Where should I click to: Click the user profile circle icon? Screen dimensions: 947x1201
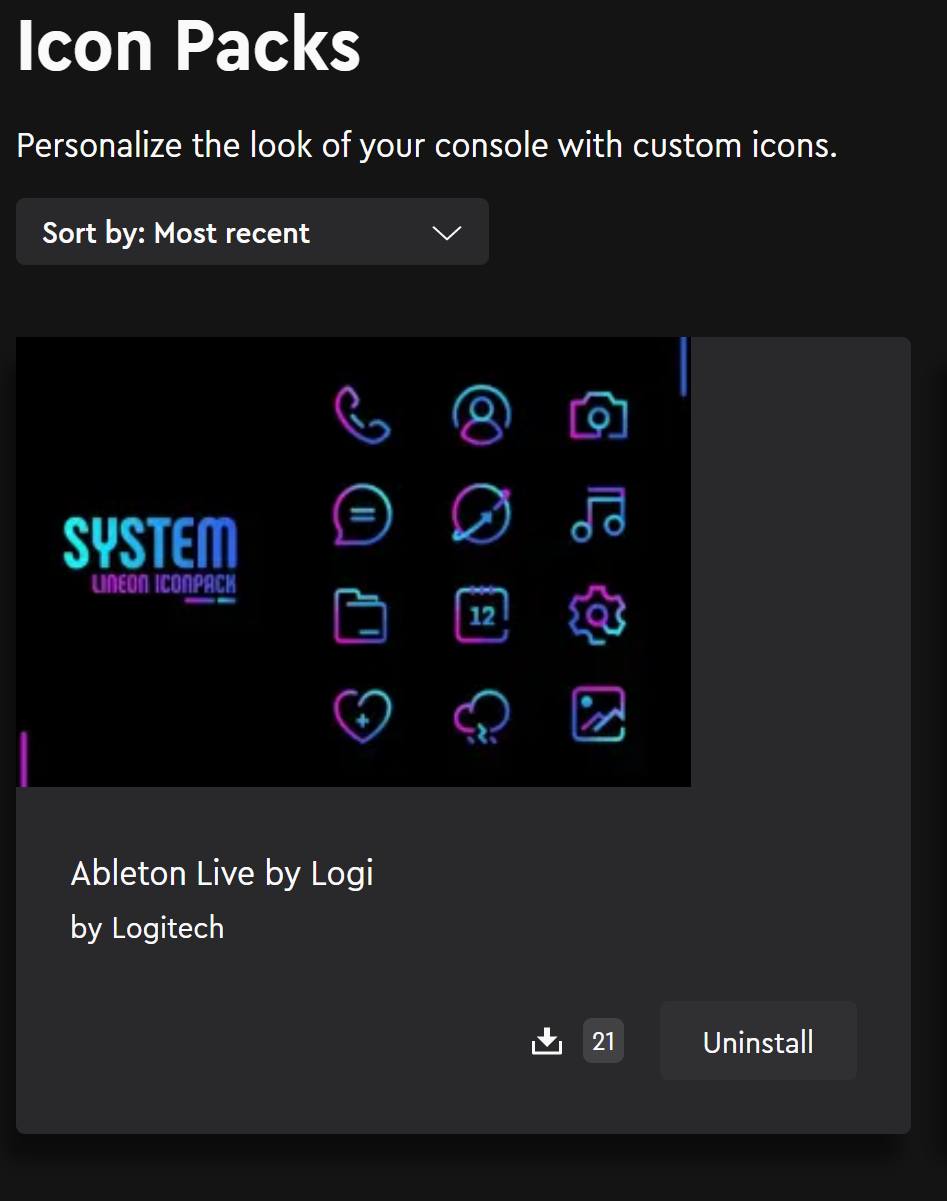481,415
